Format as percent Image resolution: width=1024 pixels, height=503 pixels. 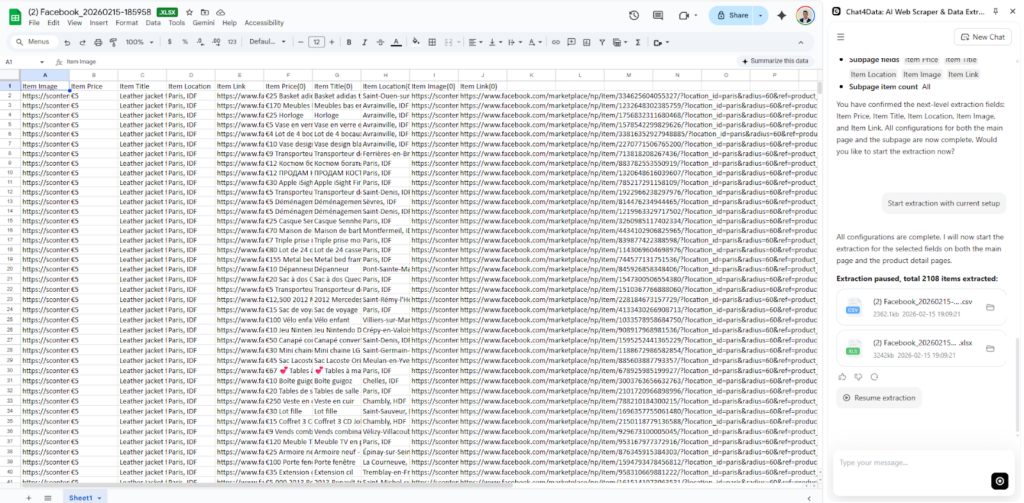click(x=185, y=42)
